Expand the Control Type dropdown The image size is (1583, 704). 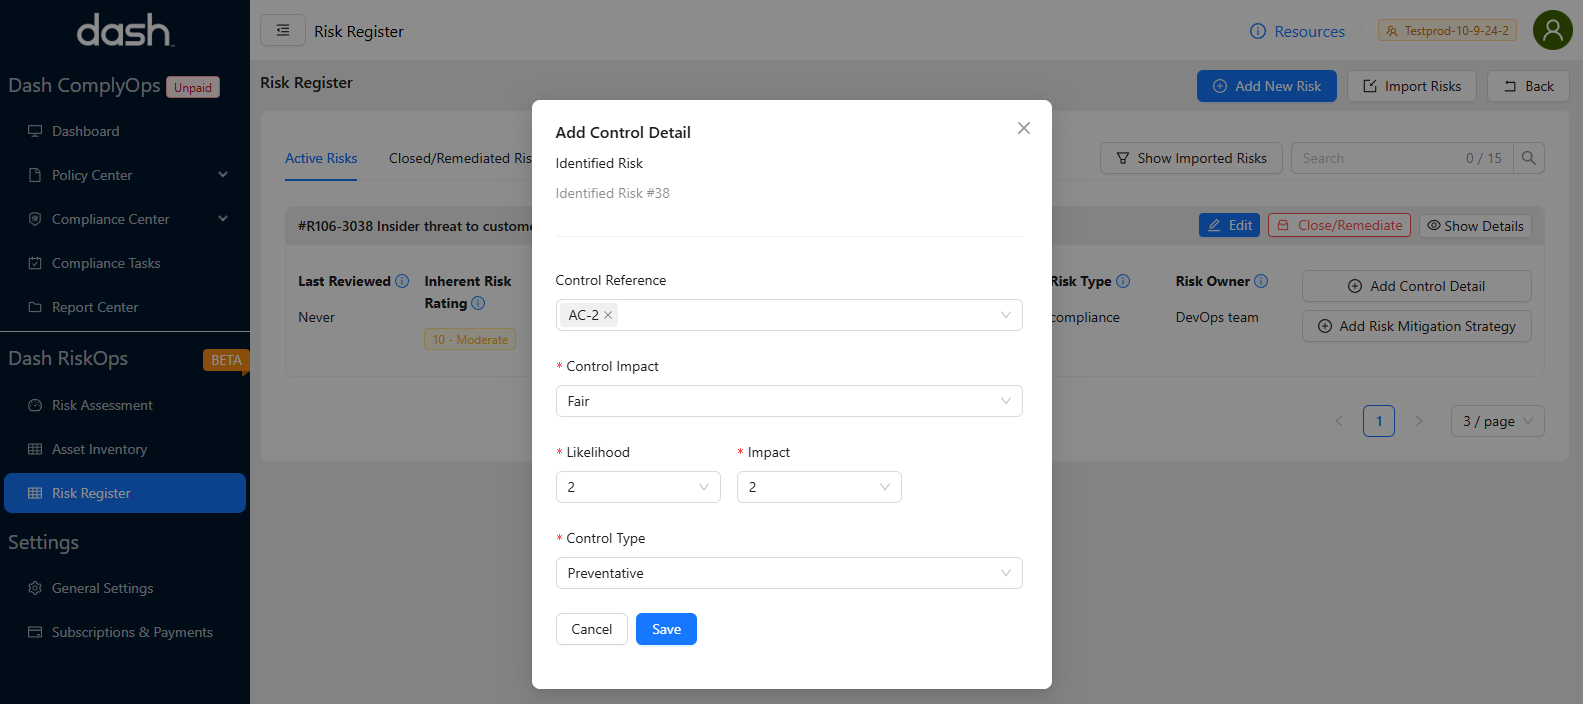coord(788,573)
